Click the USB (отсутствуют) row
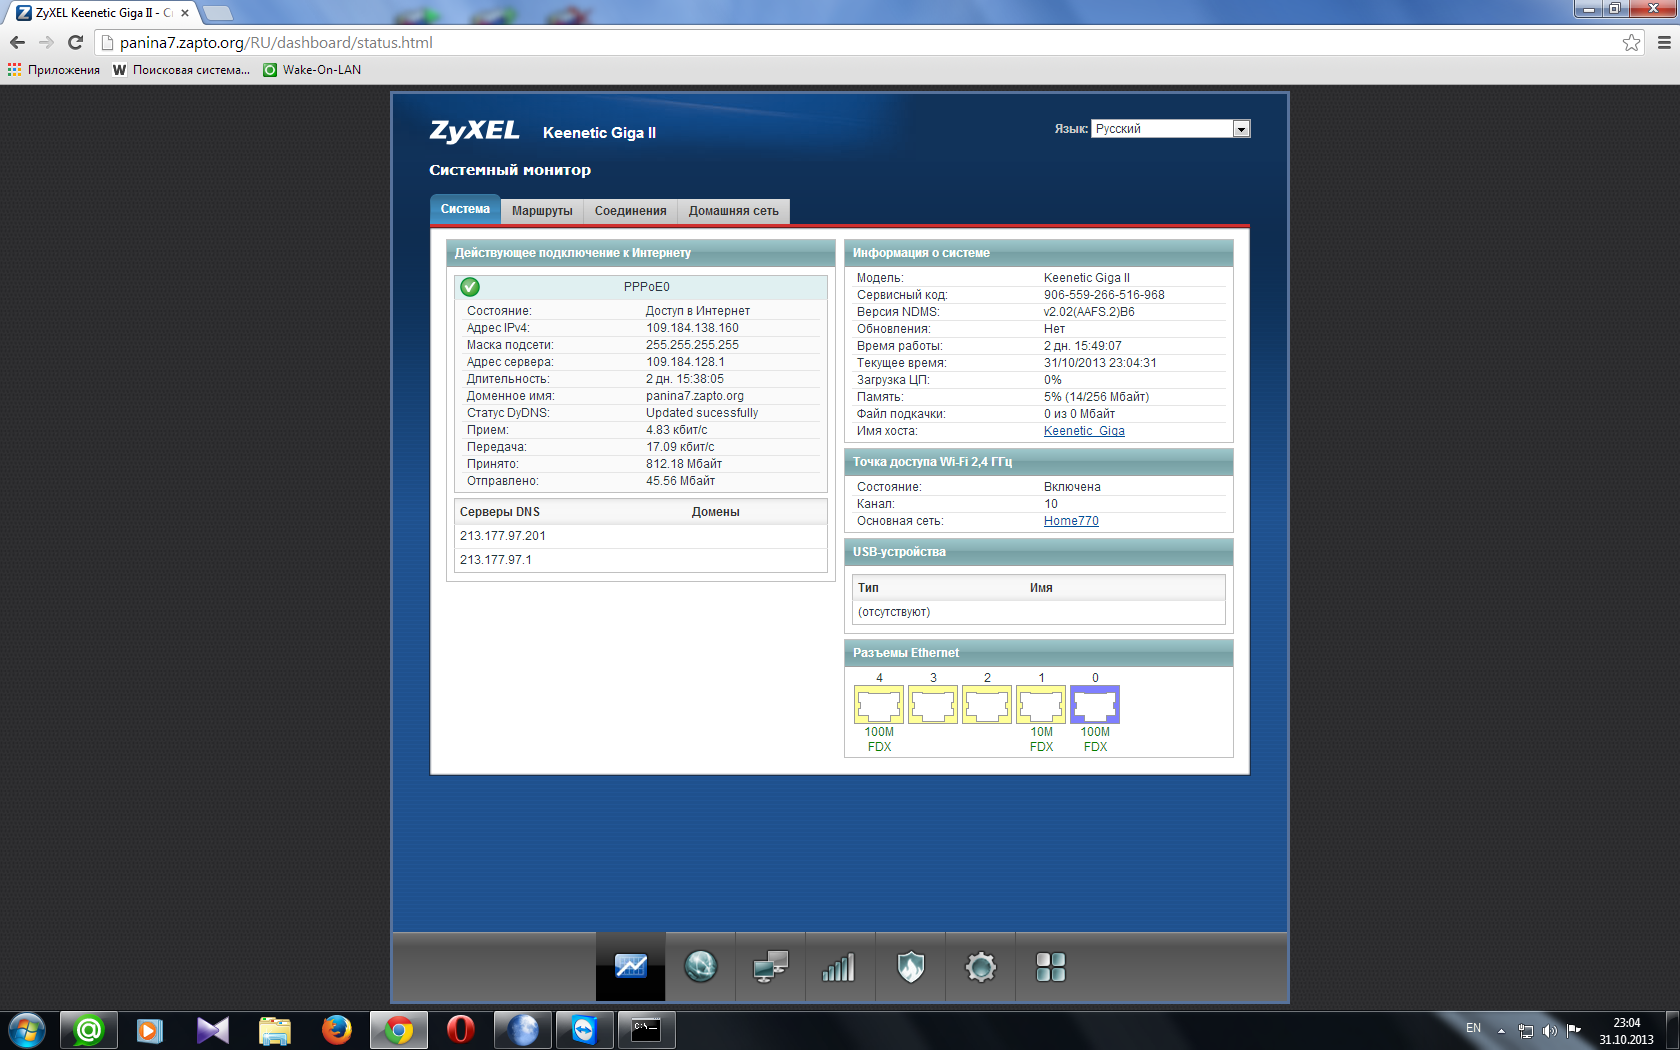 pyautogui.click(x=1039, y=612)
